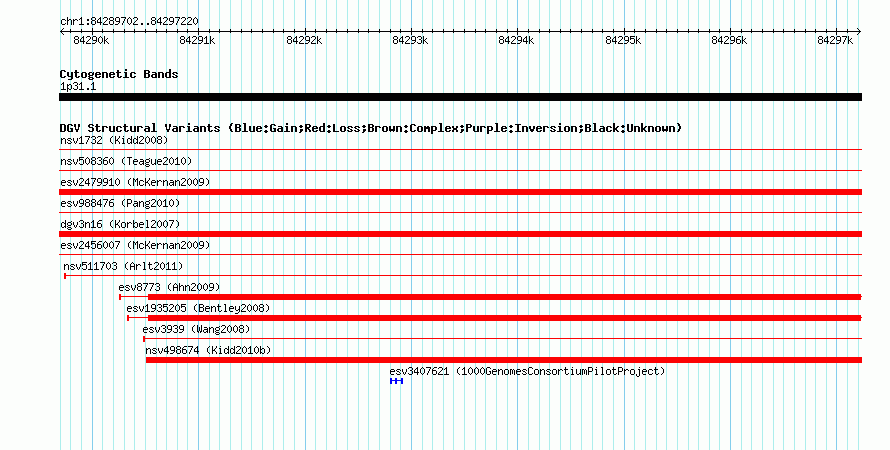Select esv3407621 (1000GenomesConsortiumPilotProject) label

527,371
